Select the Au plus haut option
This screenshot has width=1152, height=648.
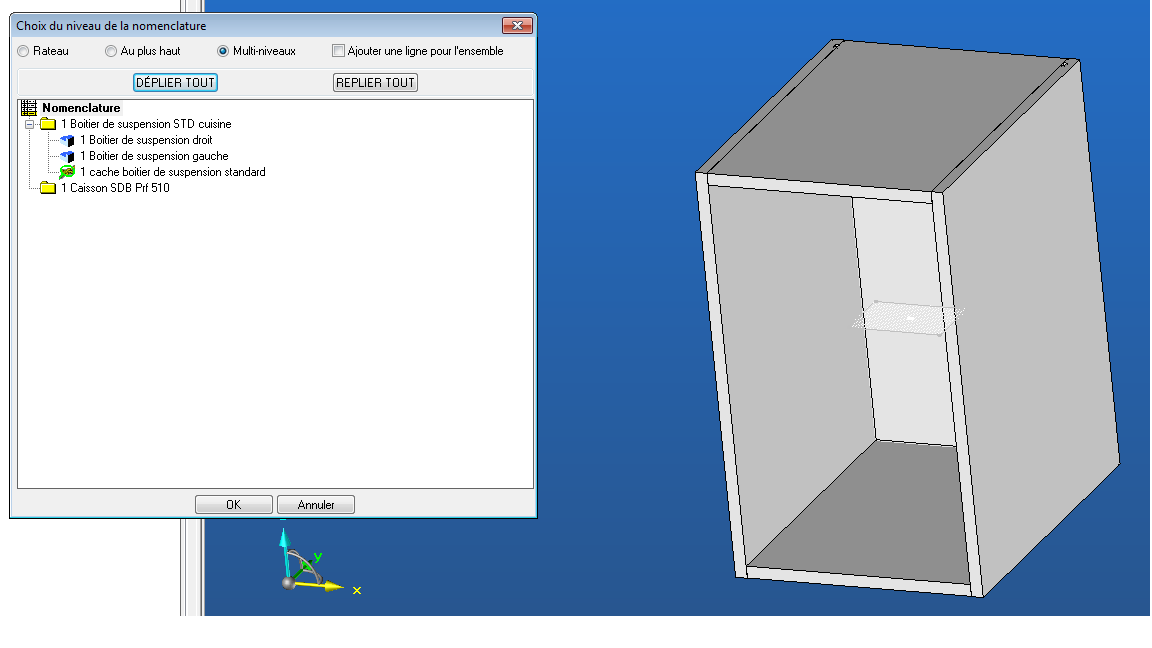coord(111,51)
